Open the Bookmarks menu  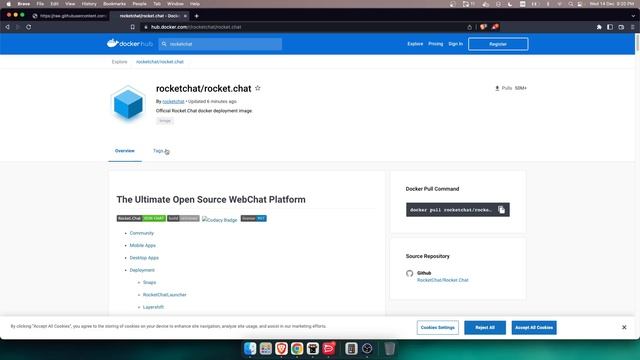114,4
